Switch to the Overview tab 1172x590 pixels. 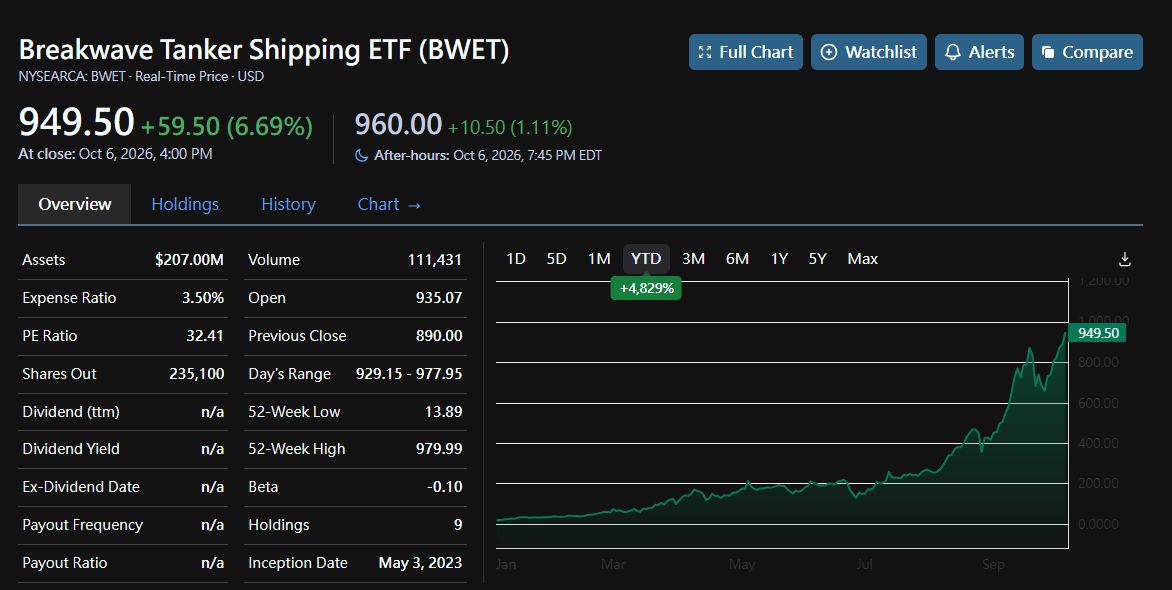click(x=75, y=204)
